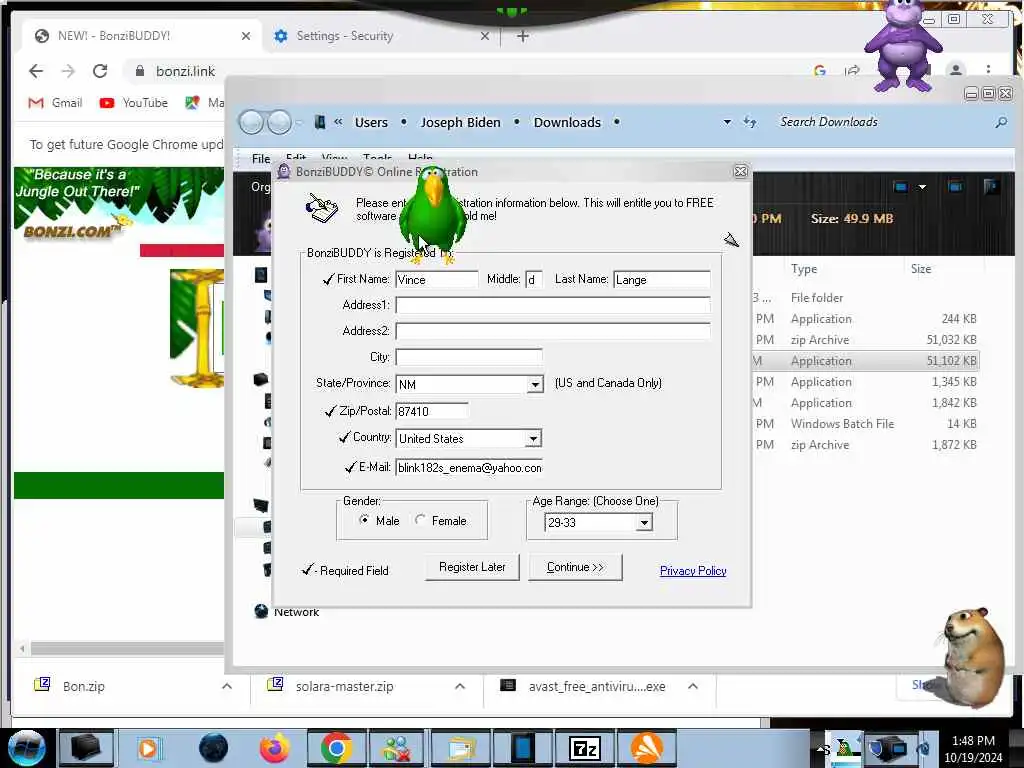Open a new Chrome tab
The width and height of the screenshot is (1024, 768).
coord(522,36)
